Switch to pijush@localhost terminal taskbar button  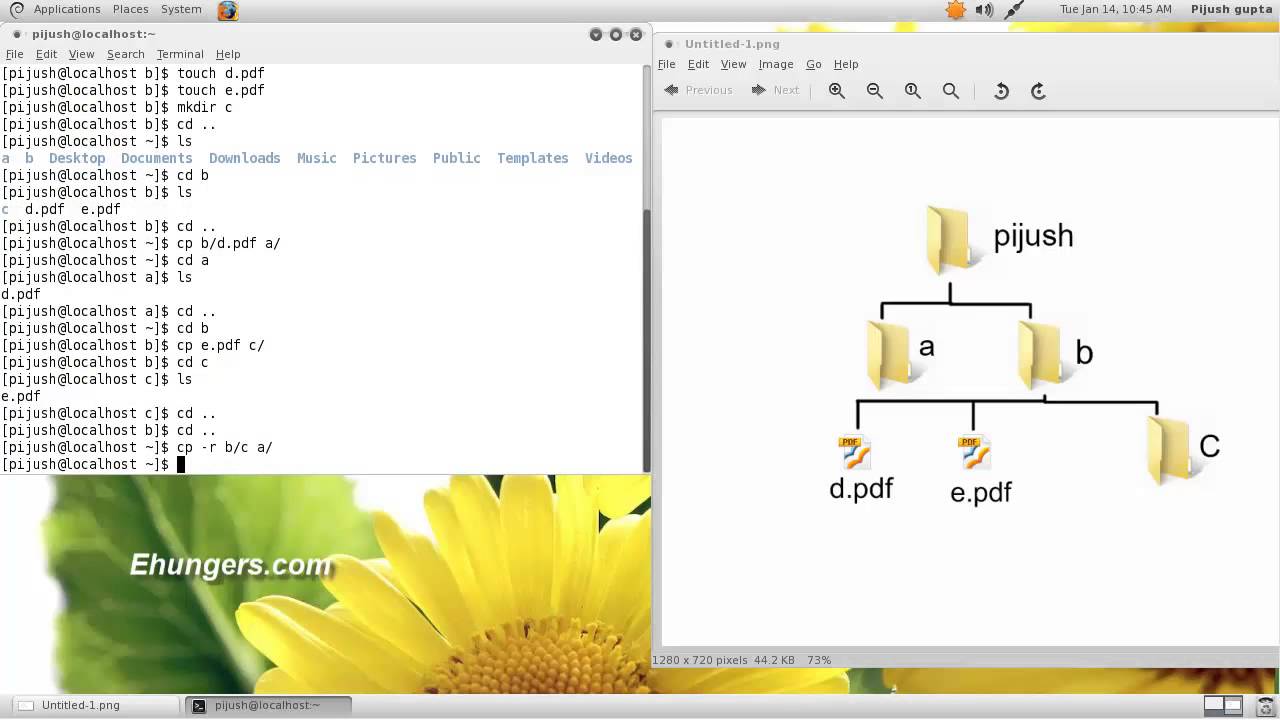tap(269, 705)
